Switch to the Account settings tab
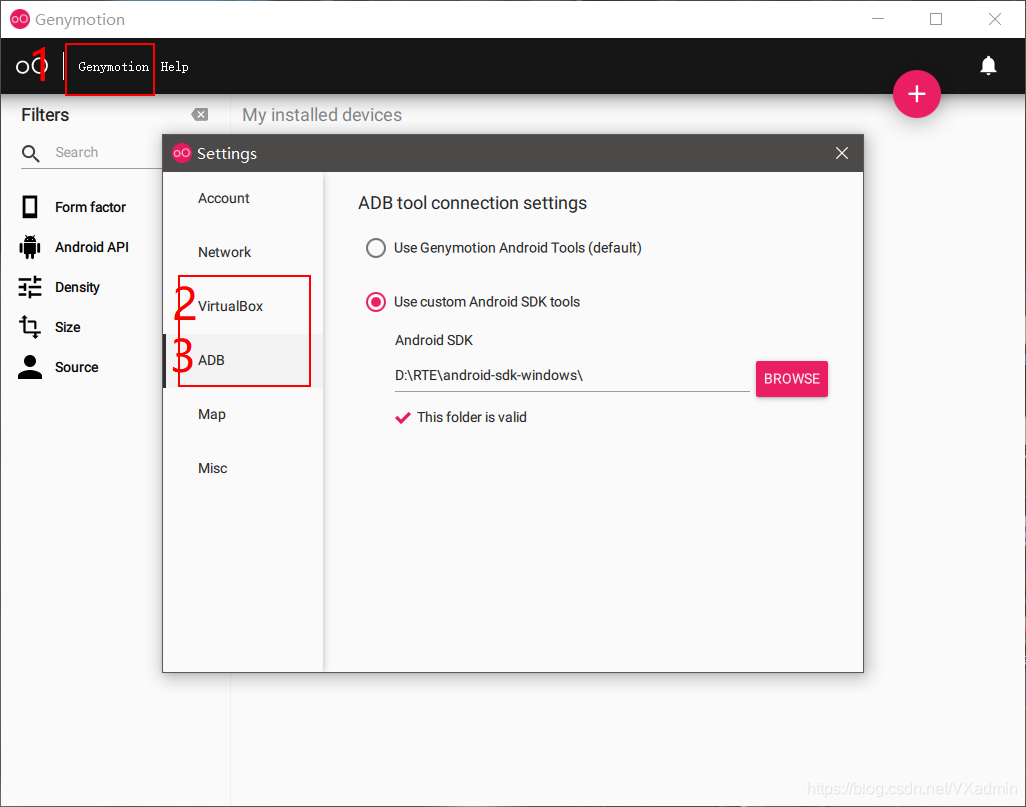This screenshot has height=807, width=1026. (243, 198)
